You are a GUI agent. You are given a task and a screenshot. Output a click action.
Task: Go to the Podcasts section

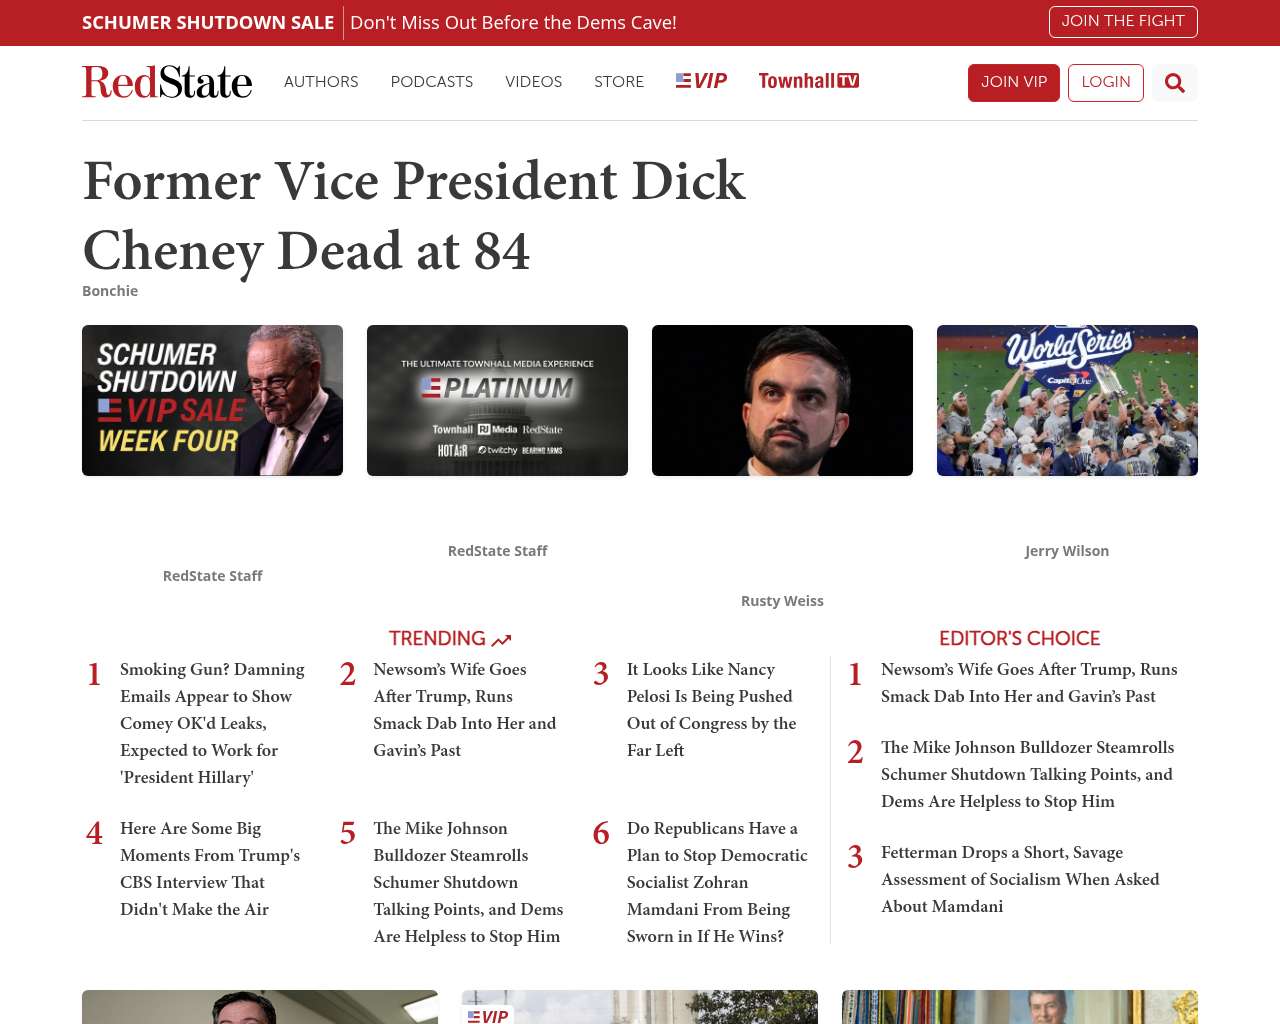pos(432,82)
